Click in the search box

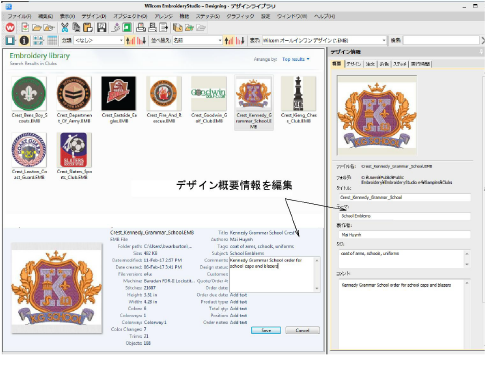tap(441, 40)
